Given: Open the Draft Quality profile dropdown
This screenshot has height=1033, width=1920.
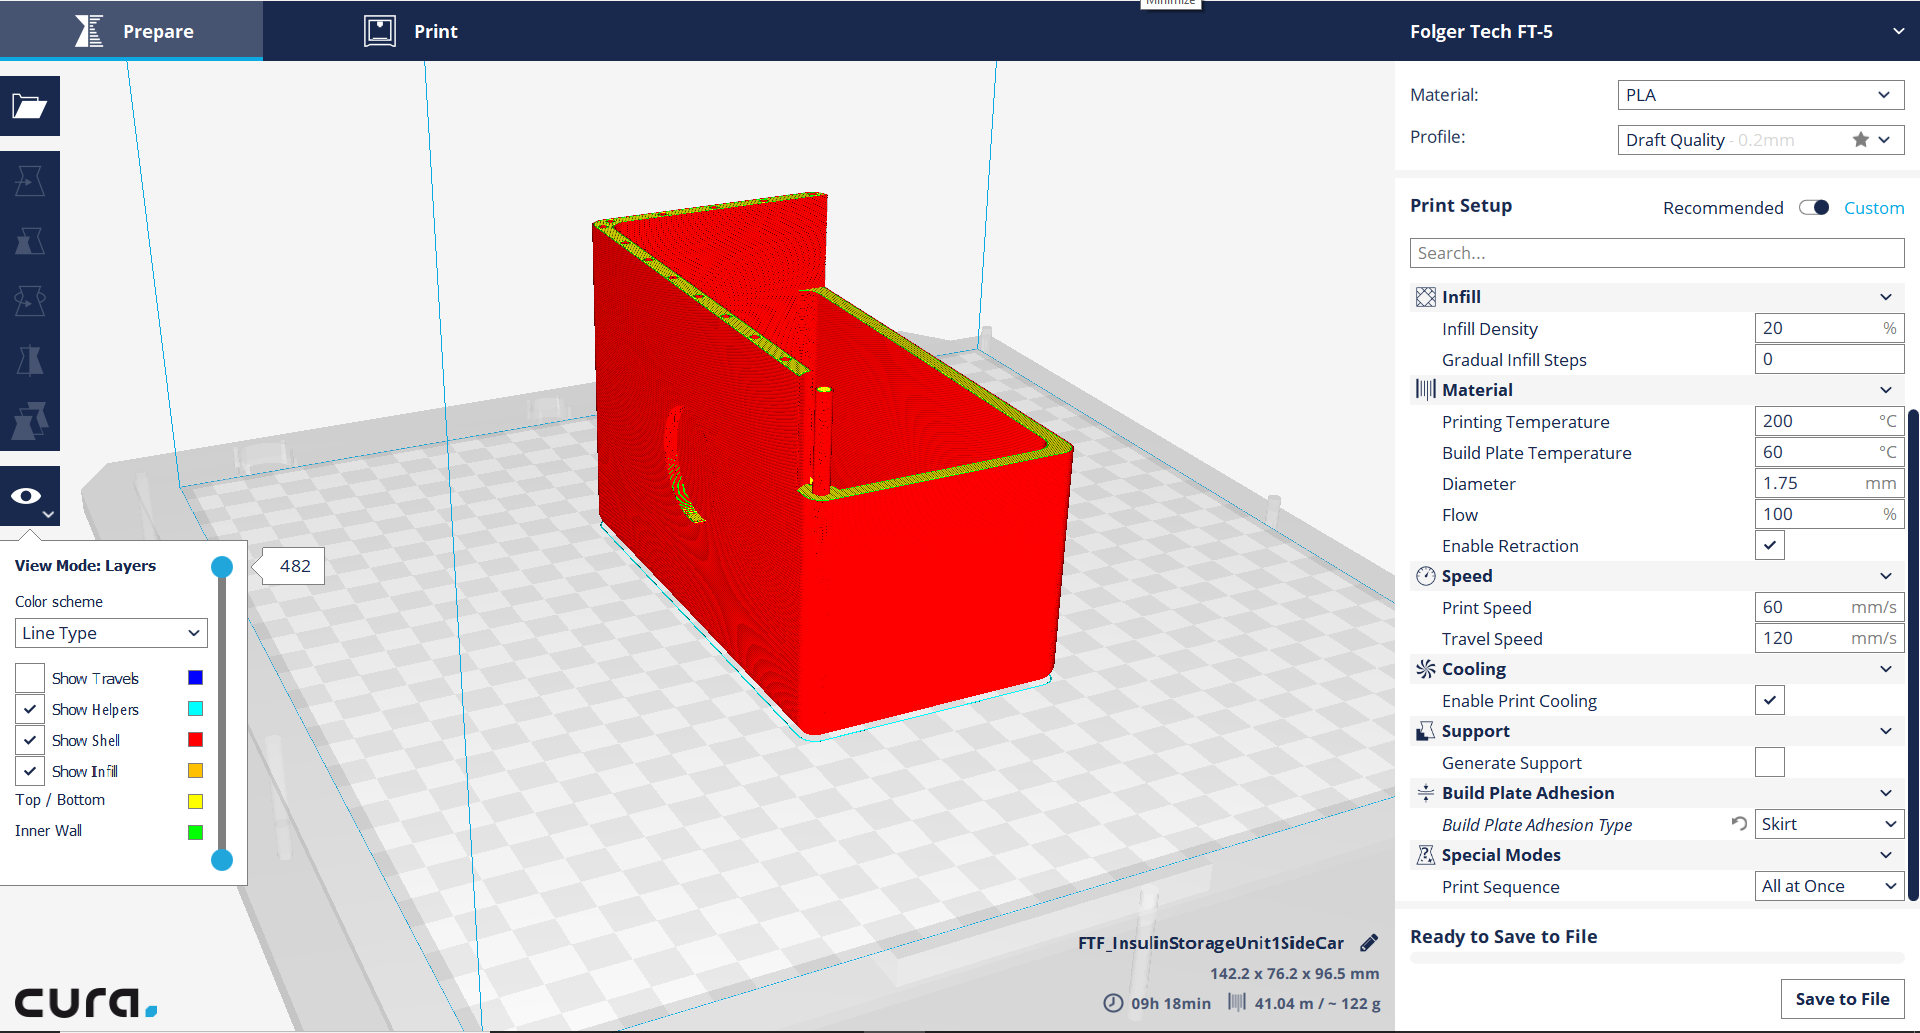Looking at the screenshot, I should (1761, 140).
